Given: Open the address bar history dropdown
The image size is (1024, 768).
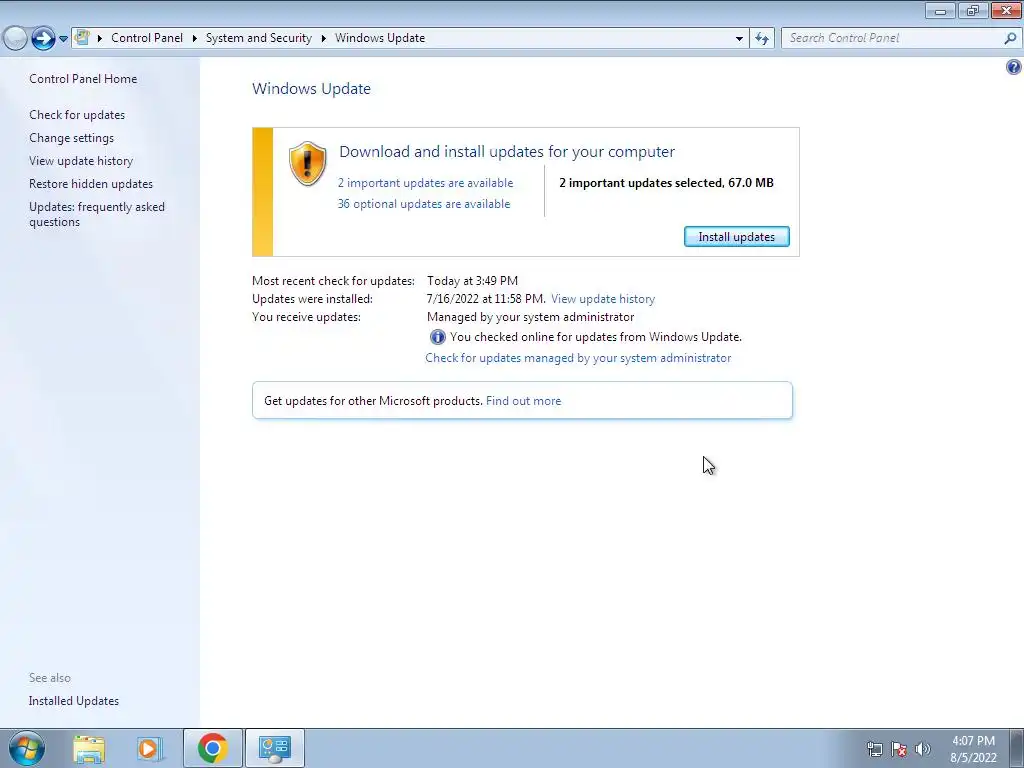Looking at the screenshot, I should coord(739,39).
